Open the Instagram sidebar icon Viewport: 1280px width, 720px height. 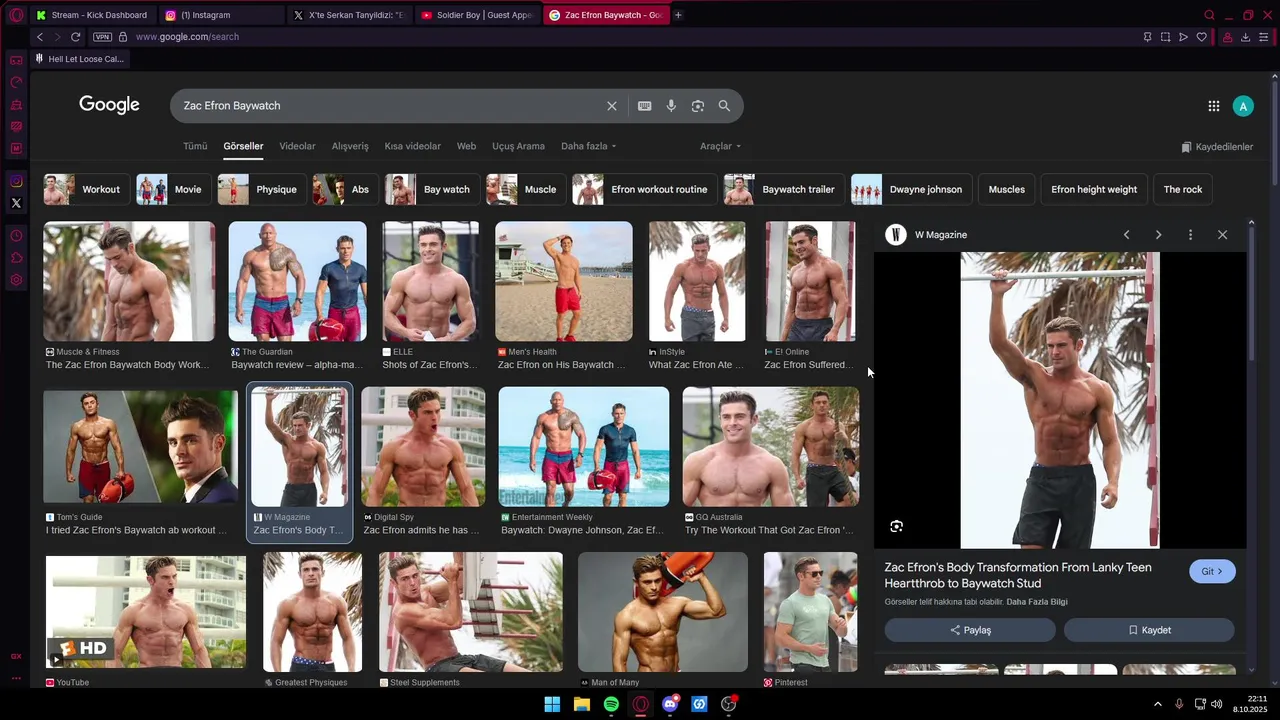click(16, 181)
